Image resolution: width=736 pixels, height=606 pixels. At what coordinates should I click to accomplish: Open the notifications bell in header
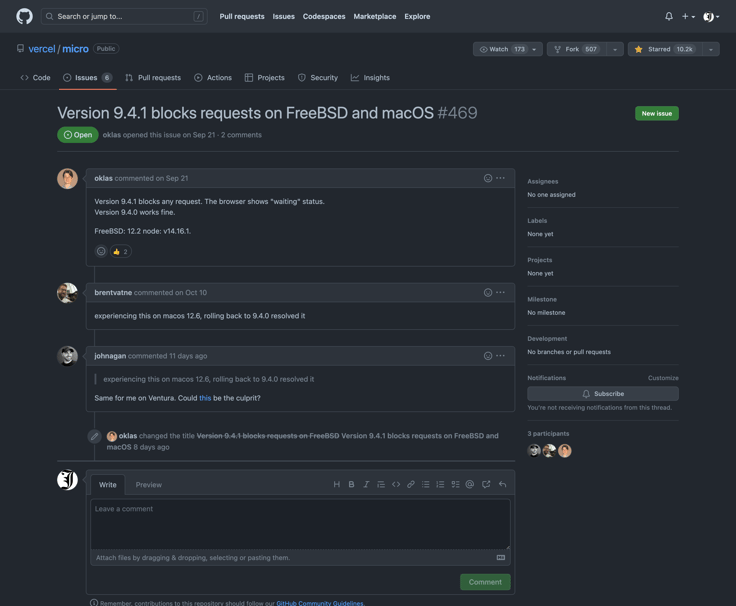point(669,16)
